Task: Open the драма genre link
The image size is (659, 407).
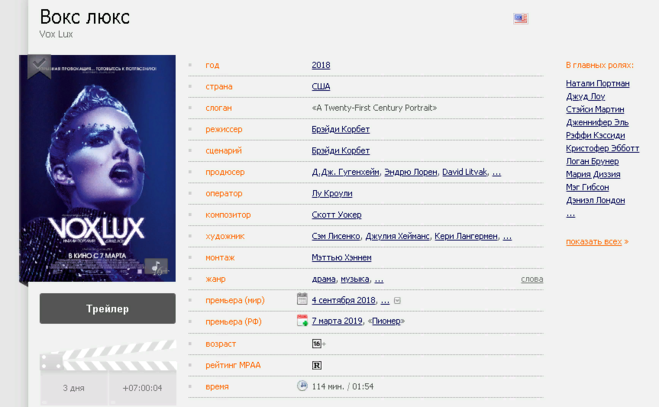Action: [x=324, y=279]
